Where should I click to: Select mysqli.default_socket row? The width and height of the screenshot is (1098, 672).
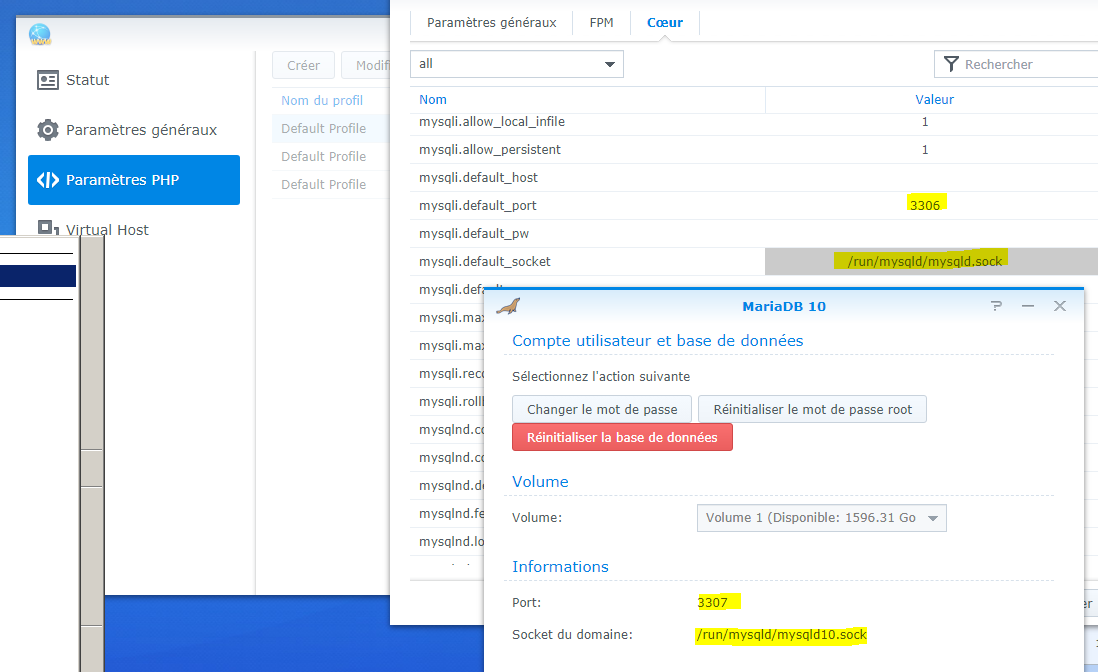coord(753,262)
